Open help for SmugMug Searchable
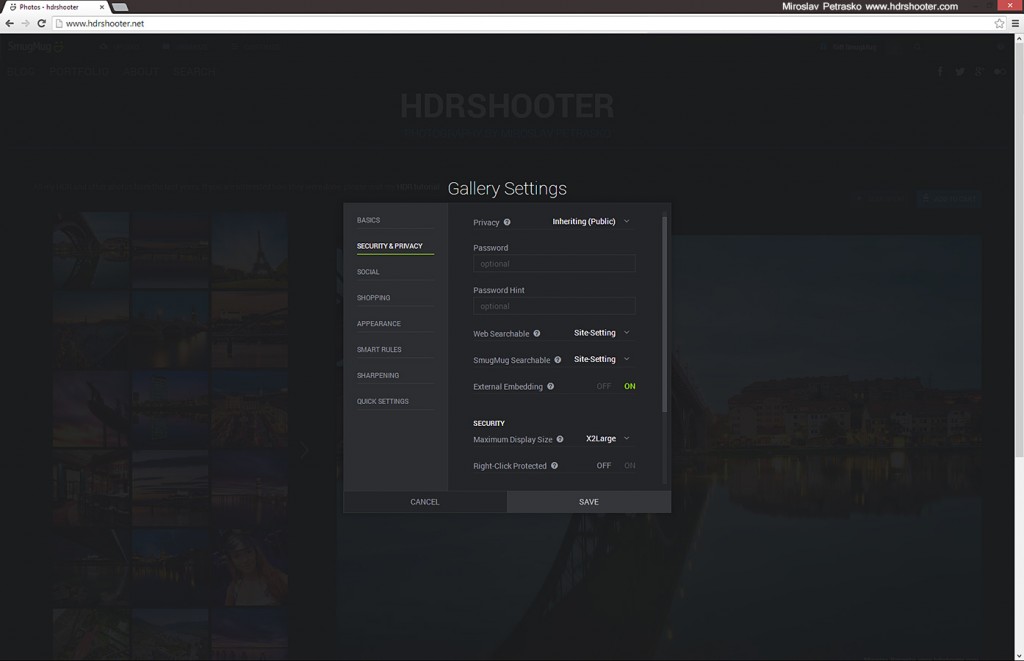 point(558,360)
